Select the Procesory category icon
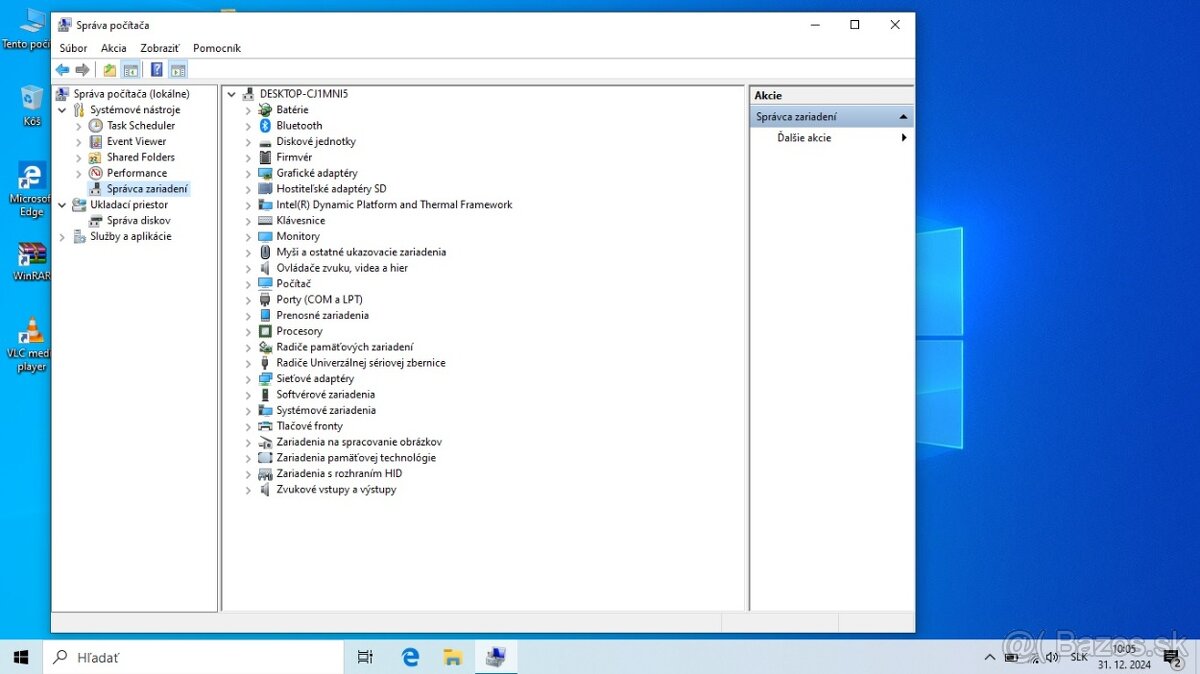This screenshot has width=1200, height=674. pyautogui.click(x=264, y=330)
